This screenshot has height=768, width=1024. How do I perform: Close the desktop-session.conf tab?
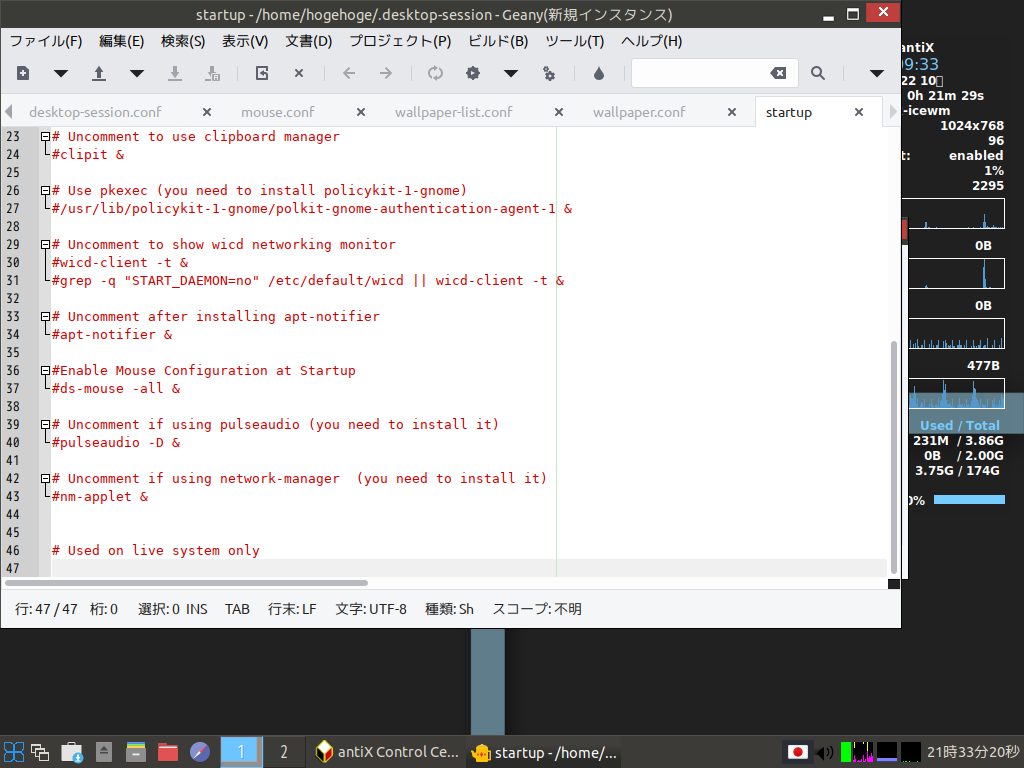206,112
